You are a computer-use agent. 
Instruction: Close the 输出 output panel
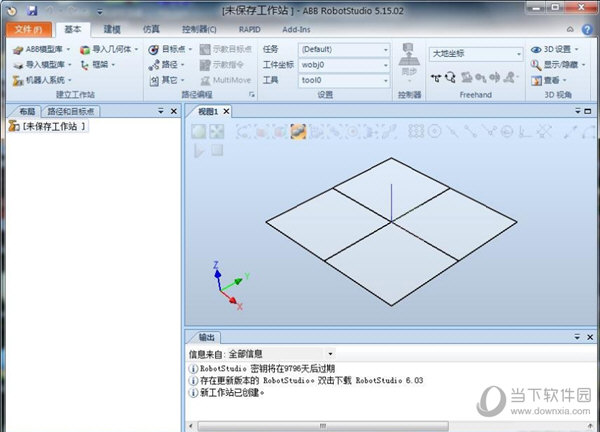590,337
